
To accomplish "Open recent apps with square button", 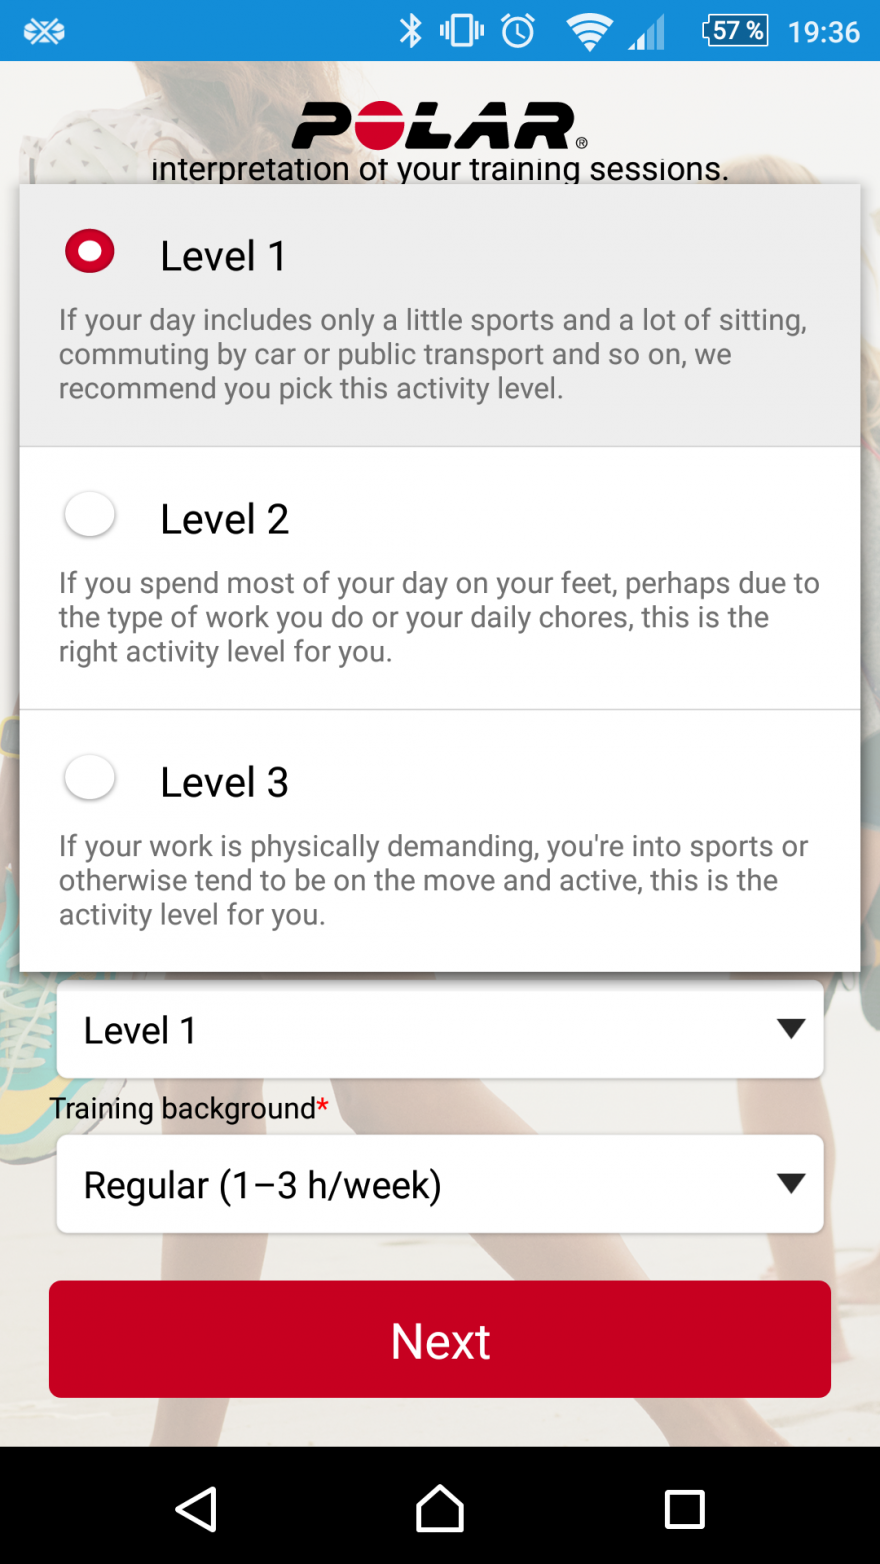I will coord(684,1509).
